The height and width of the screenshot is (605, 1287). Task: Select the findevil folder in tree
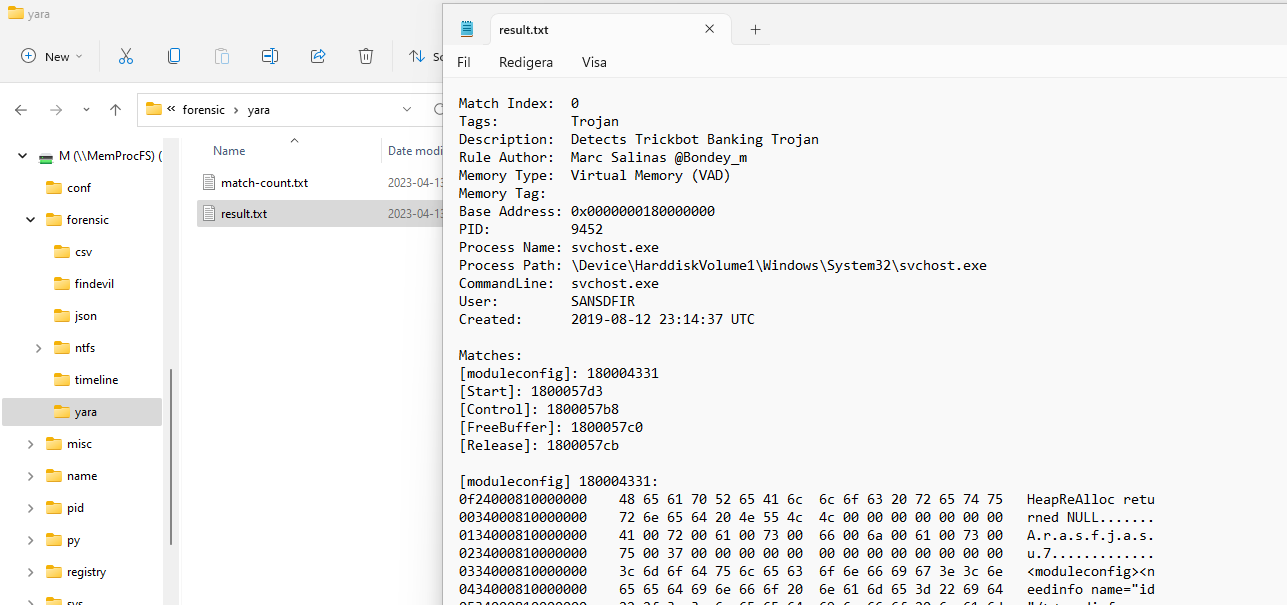pyautogui.click(x=94, y=284)
